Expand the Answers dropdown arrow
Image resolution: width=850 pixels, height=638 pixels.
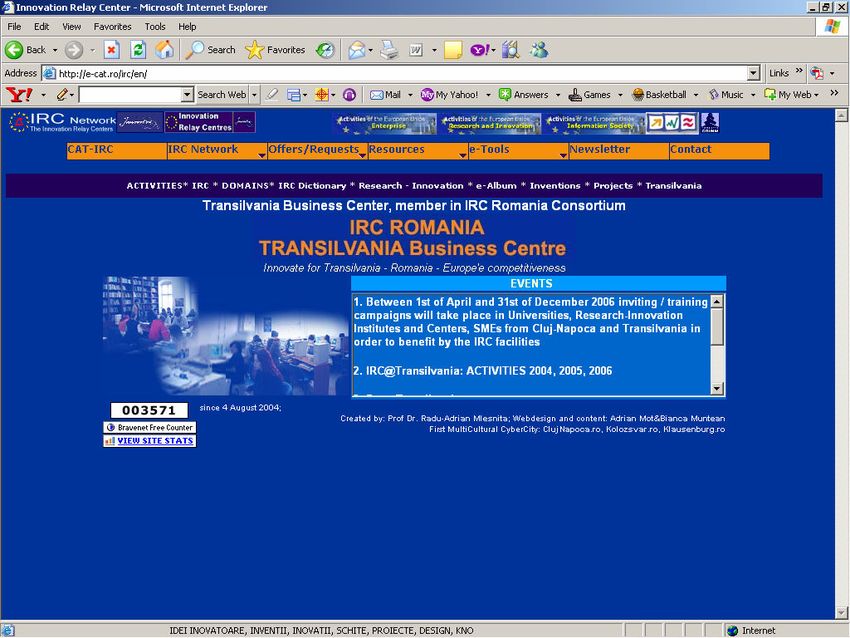tap(558, 95)
